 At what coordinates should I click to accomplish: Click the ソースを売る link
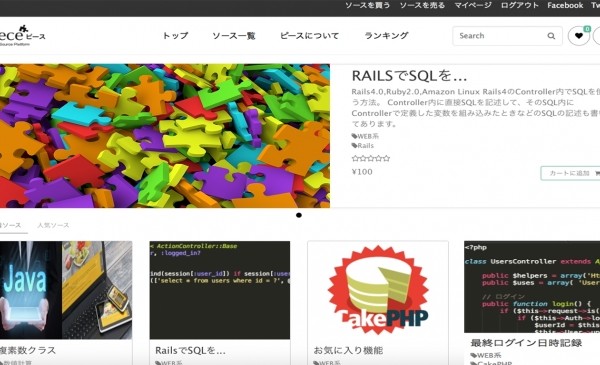coord(422,5)
